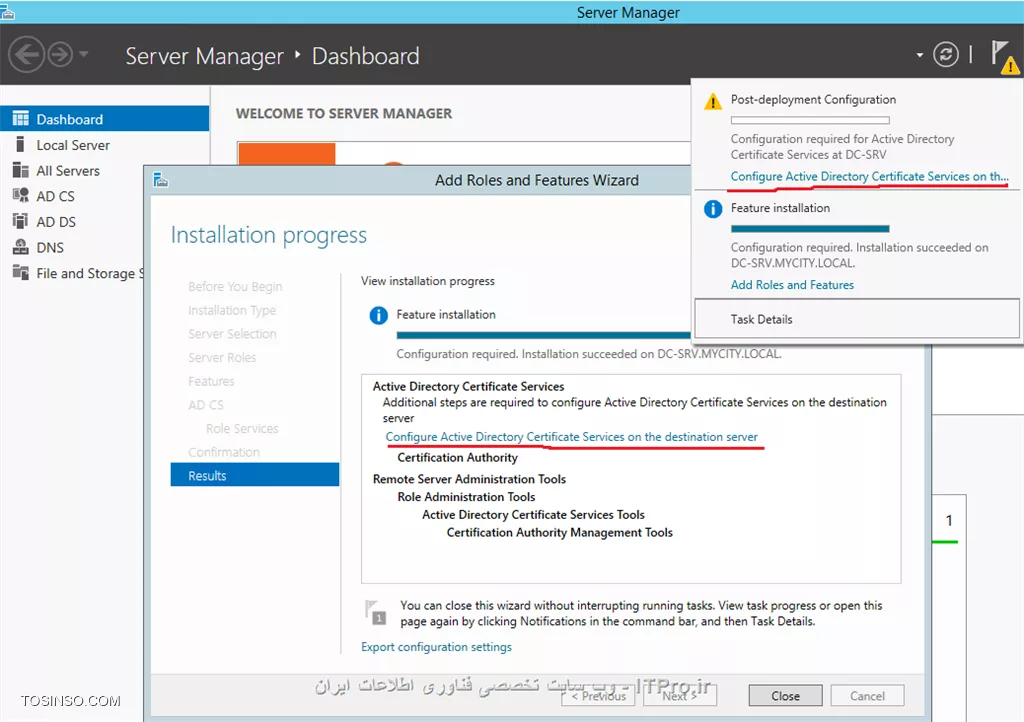The height and width of the screenshot is (722, 1024).
Task: Click the Forward navigation arrow
Action: pos(61,54)
